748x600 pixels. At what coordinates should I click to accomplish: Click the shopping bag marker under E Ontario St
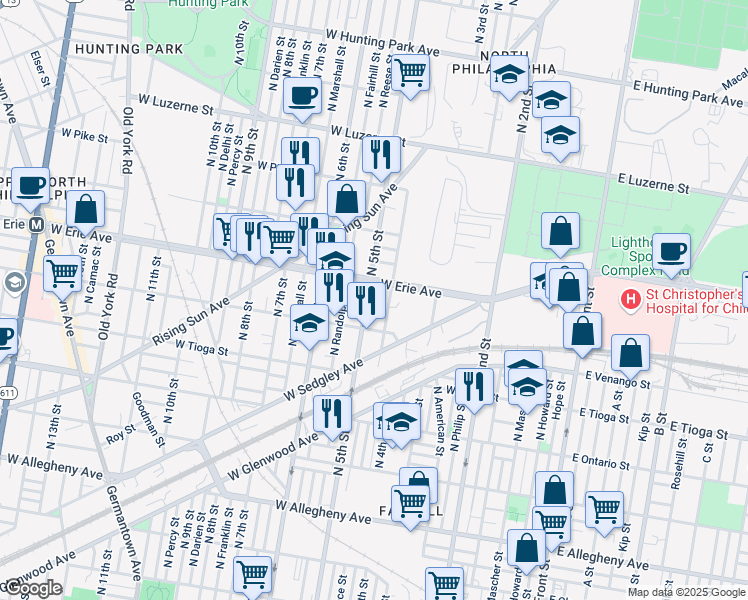point(554,491)
